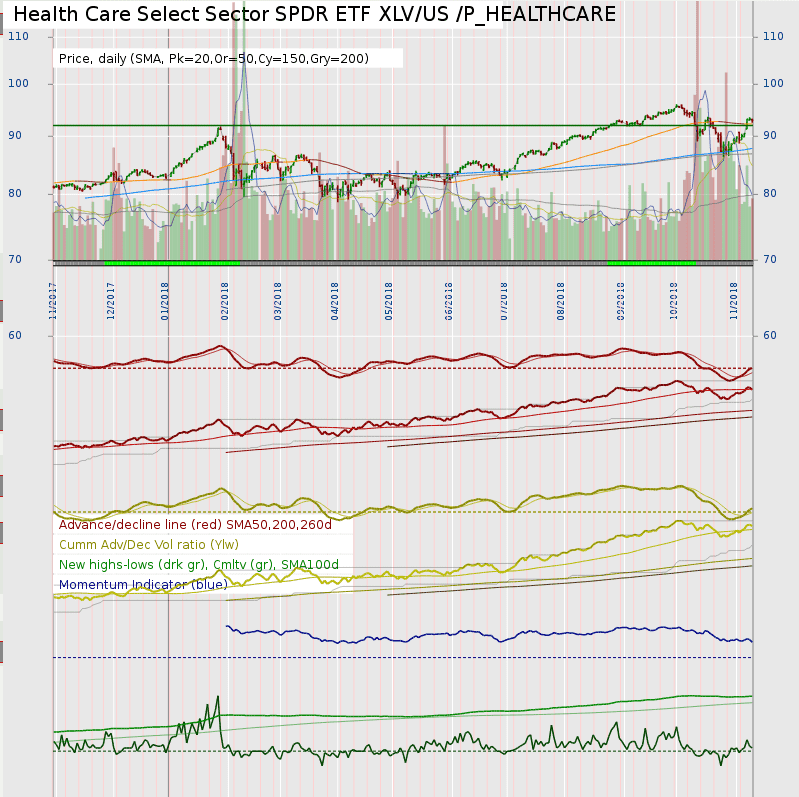Click the 90 value on the right price axis
Screen dimensions: 799x797
769,136
